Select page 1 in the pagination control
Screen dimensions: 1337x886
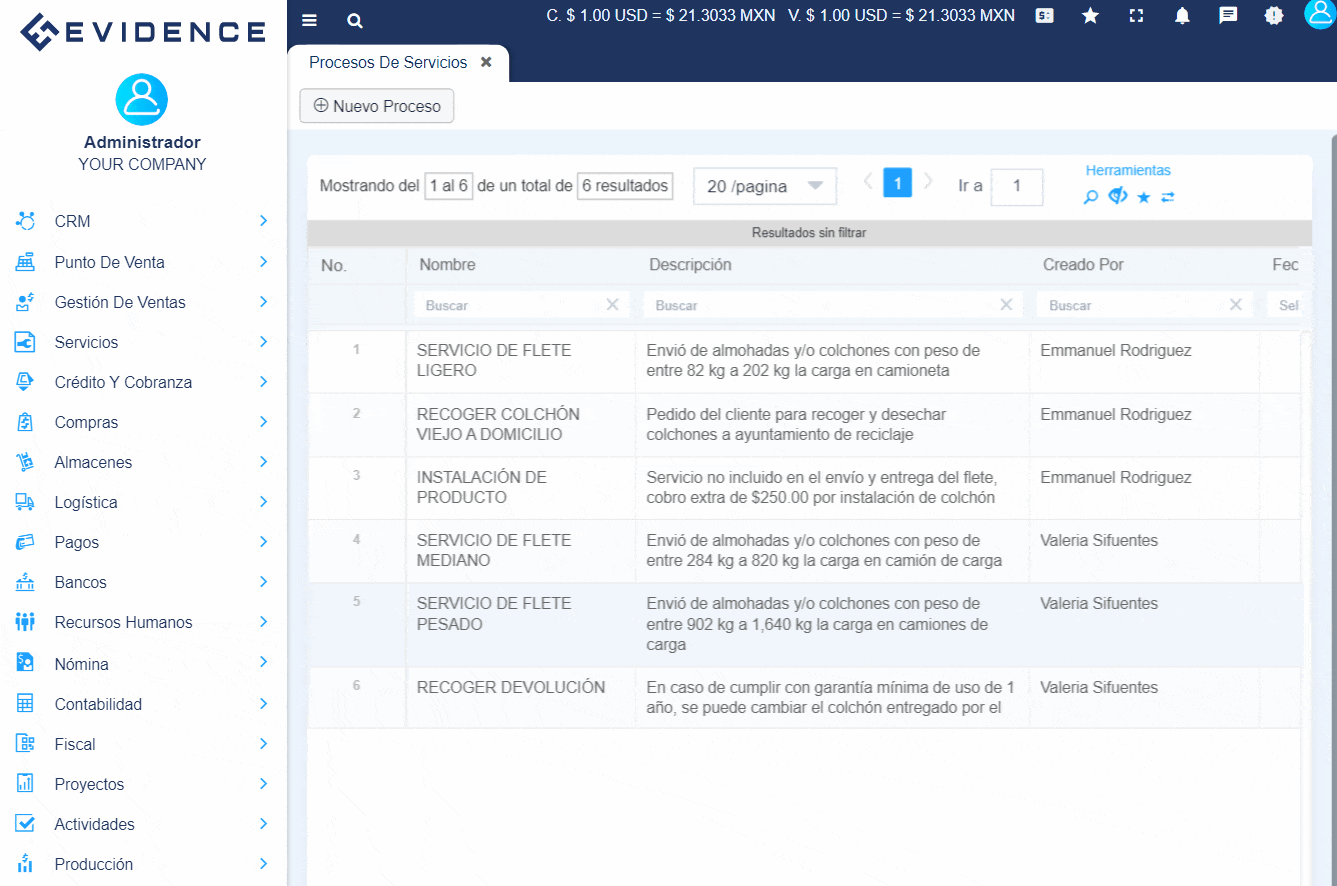897,182
